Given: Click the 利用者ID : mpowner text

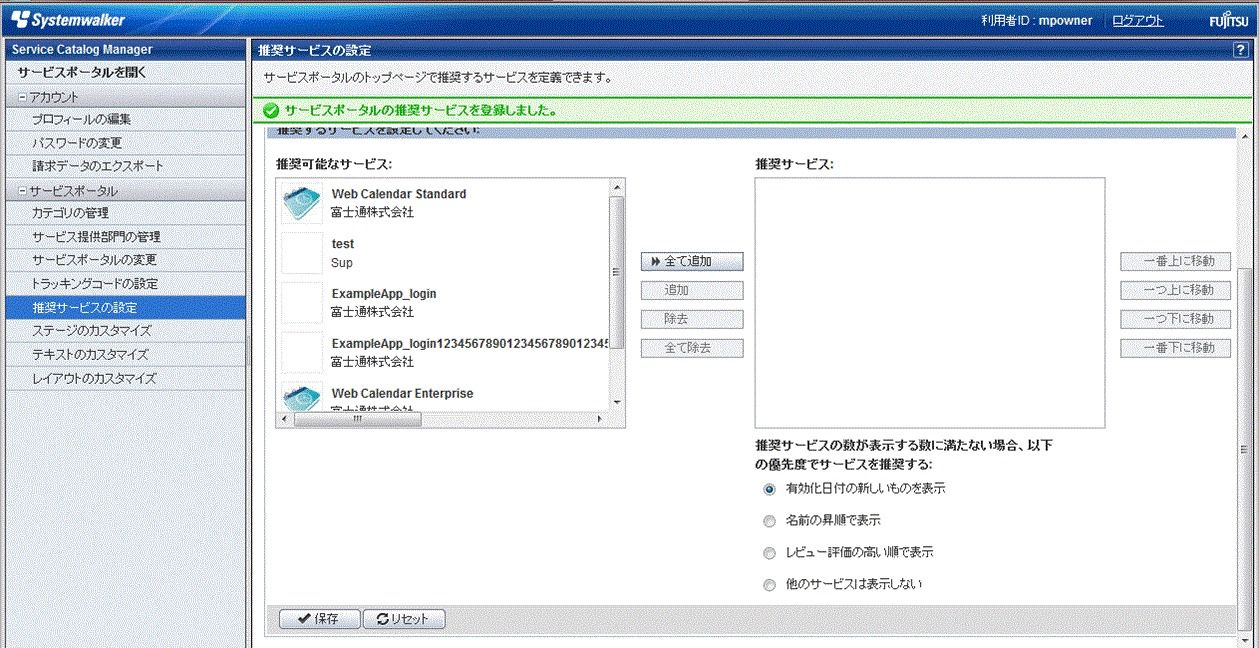Looking at the screenshot, I should [1036, 21].
